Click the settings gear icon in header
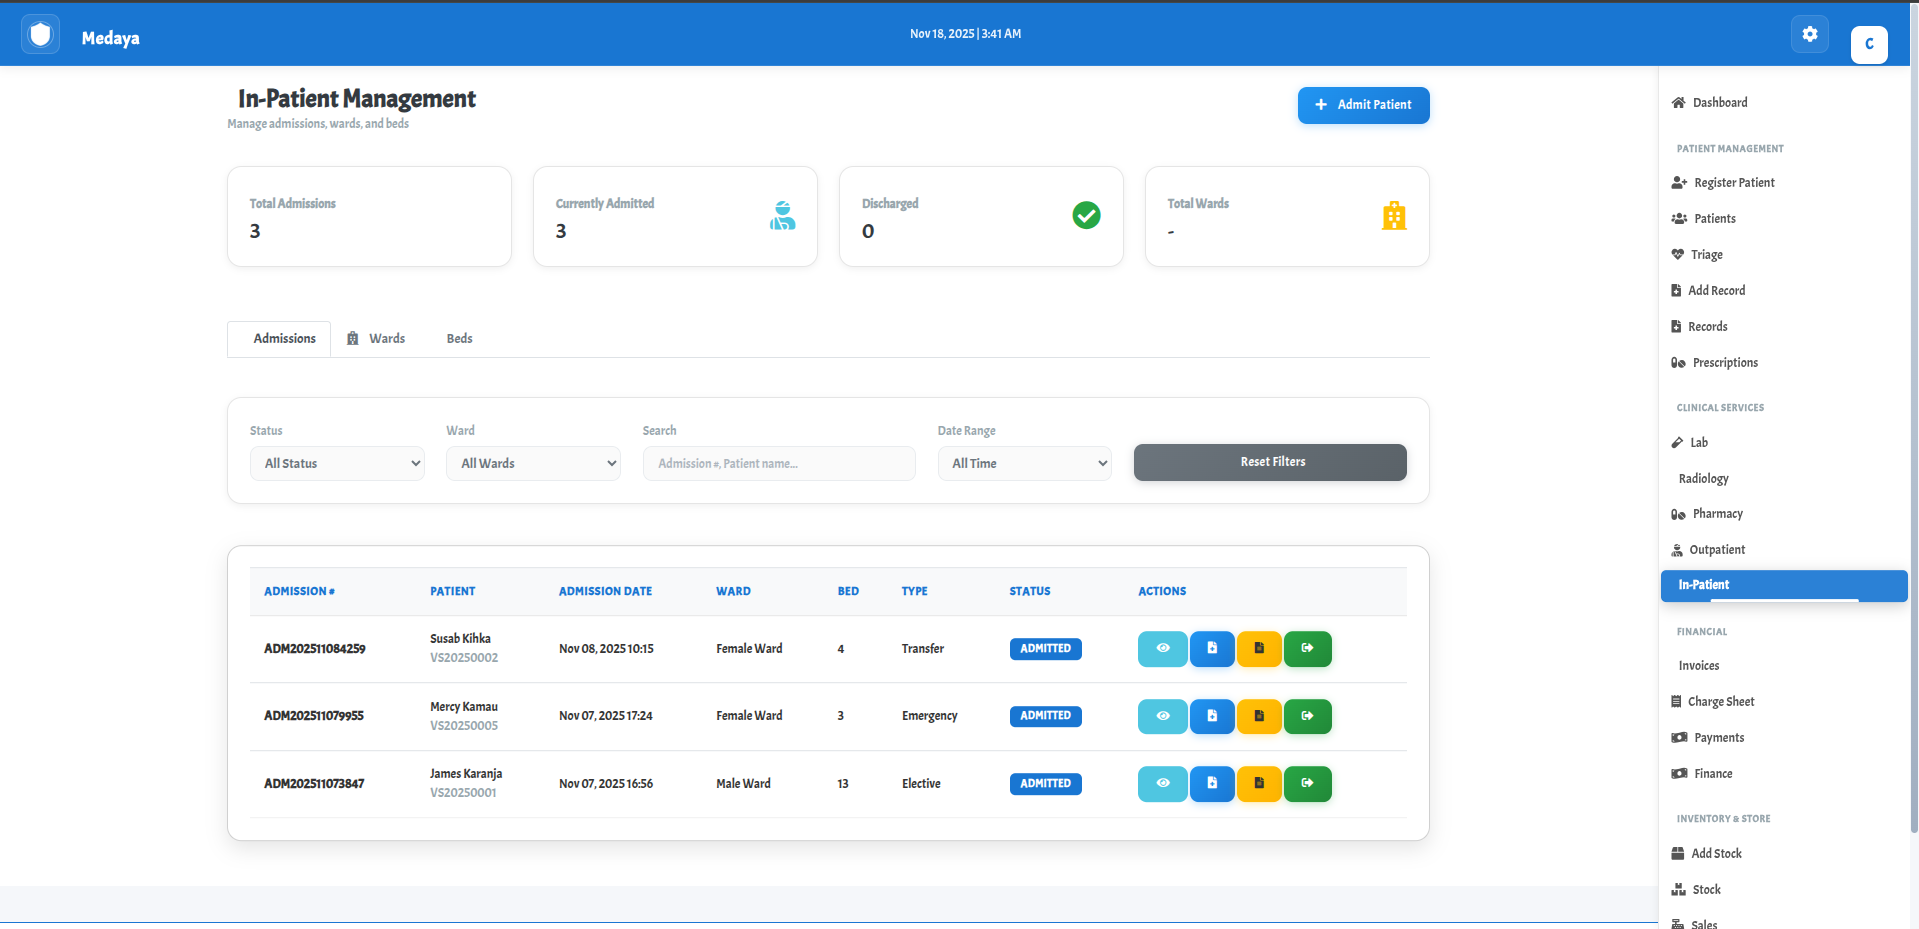This screenshot has height=929, width=1919. 1809,34
